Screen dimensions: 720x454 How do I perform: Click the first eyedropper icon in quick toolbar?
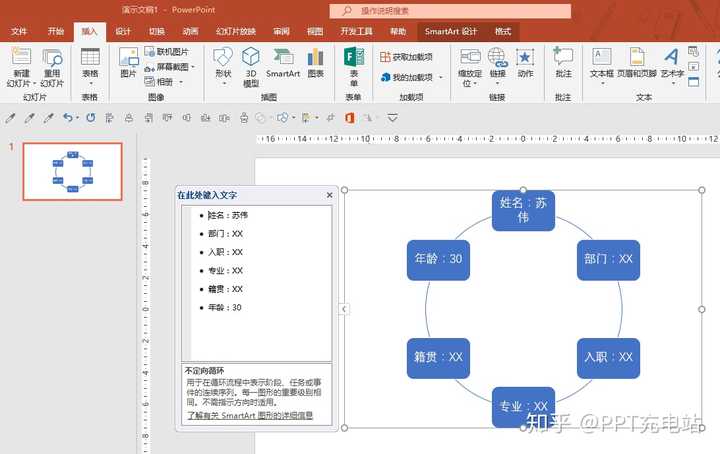point(10,118)
